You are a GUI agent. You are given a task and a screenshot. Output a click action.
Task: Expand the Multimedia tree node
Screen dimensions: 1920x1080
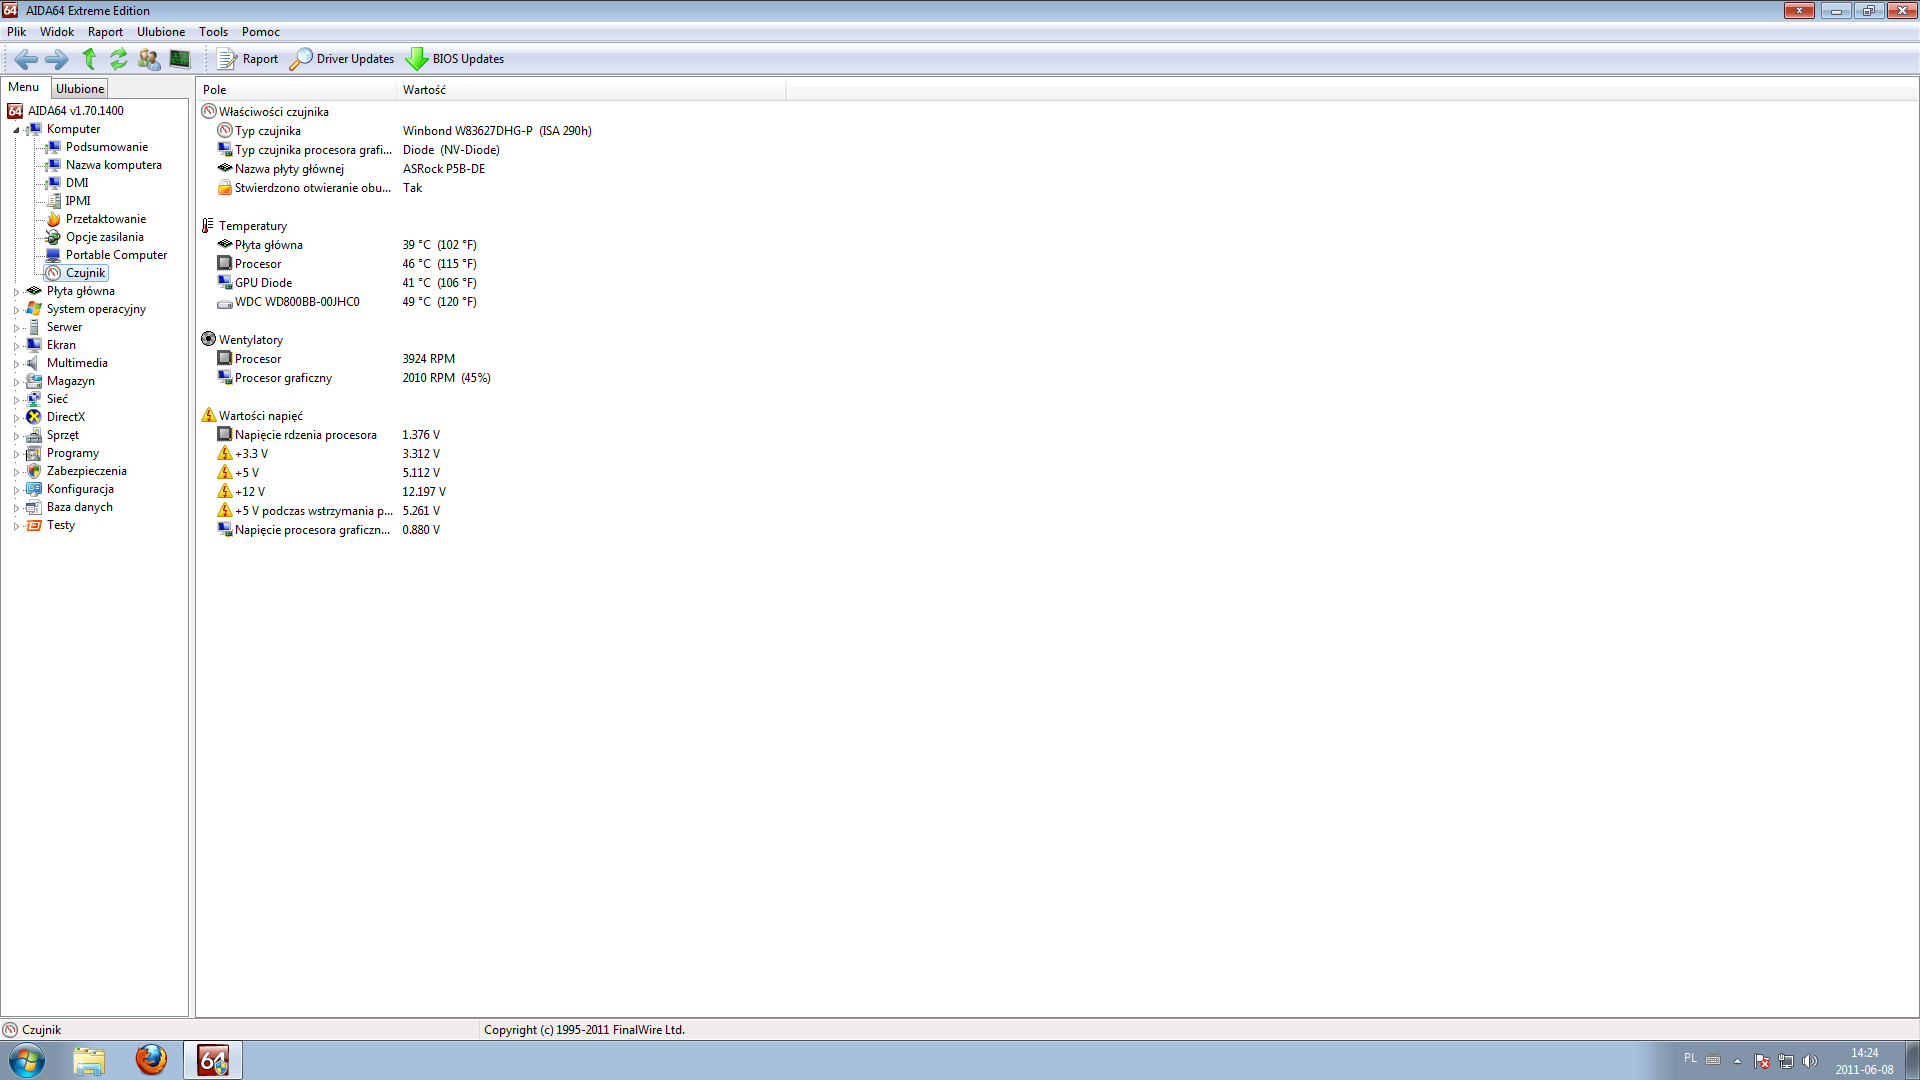[16, 364]
